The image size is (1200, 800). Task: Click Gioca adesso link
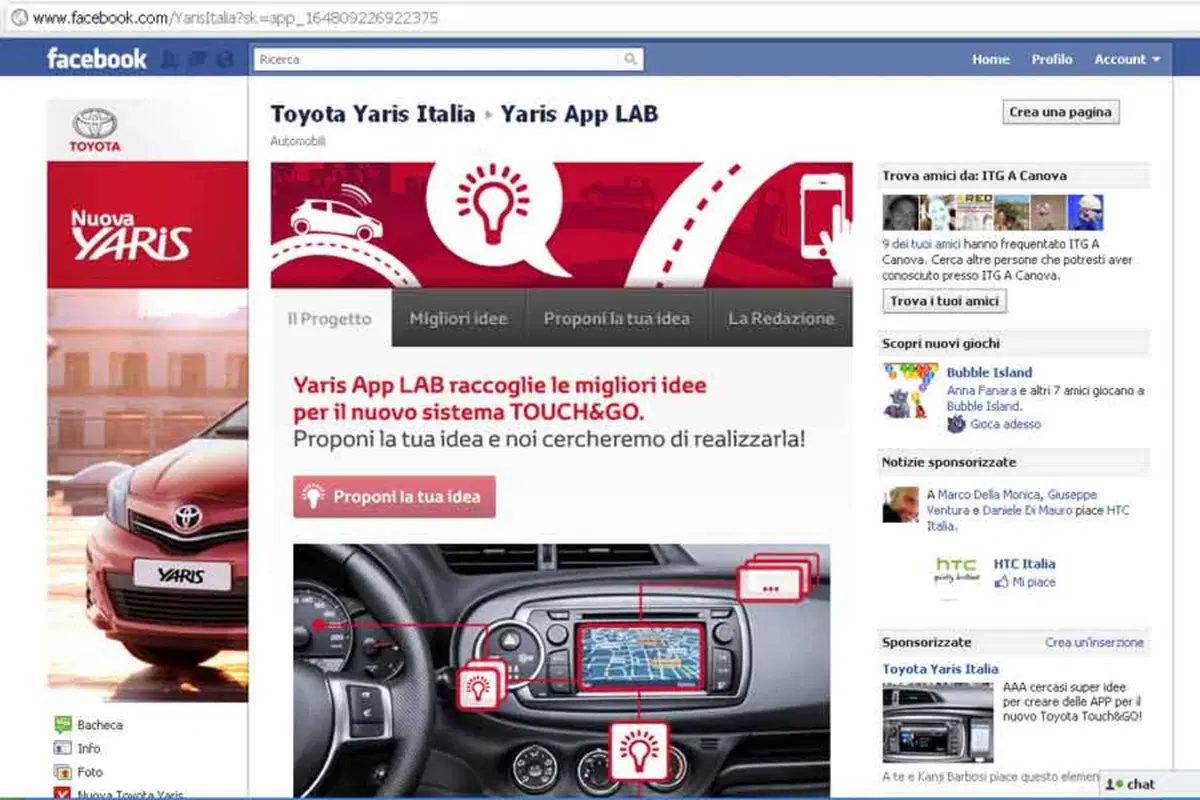pos(1005,424)
